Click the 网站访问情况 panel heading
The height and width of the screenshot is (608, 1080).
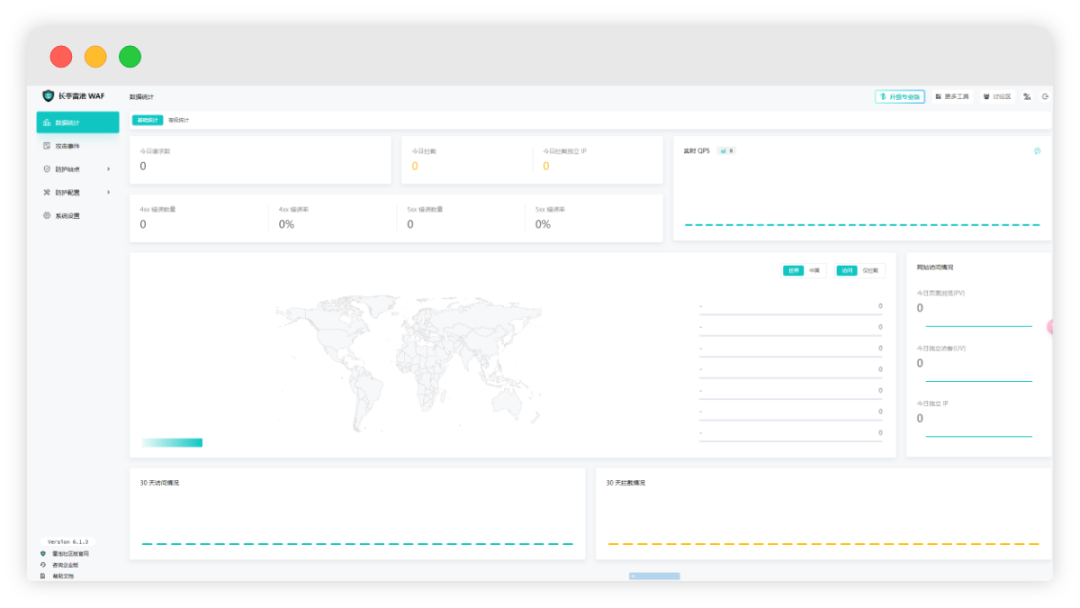[x=935, y=267]
